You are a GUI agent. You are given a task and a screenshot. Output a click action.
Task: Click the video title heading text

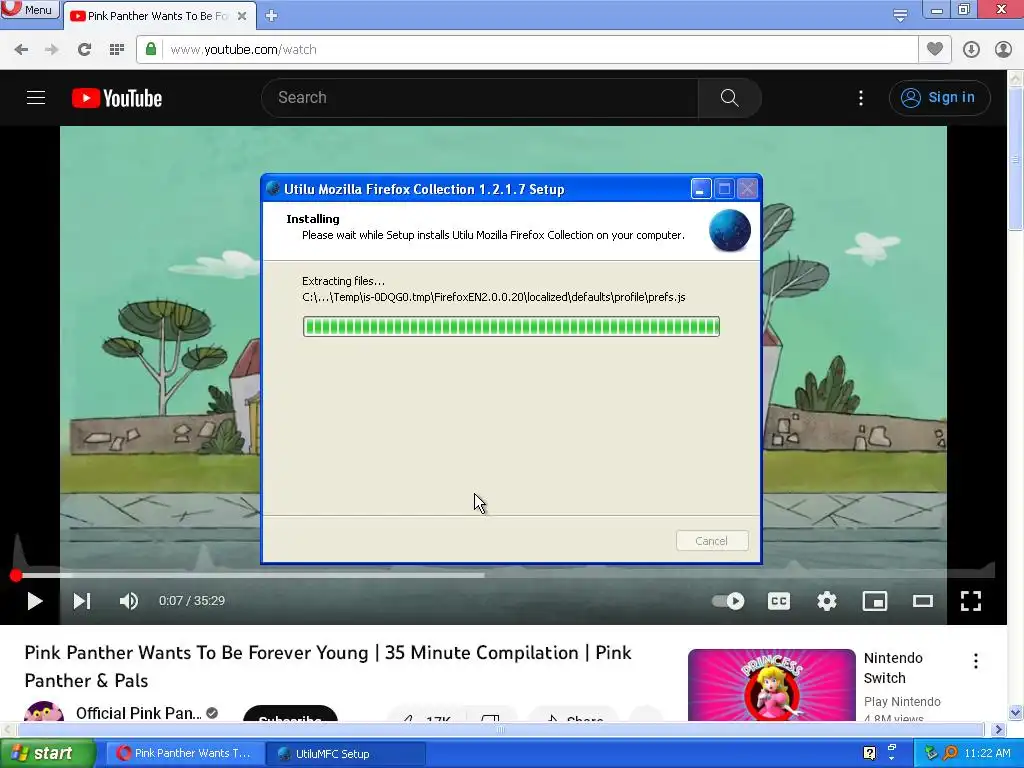pos(328,667)
